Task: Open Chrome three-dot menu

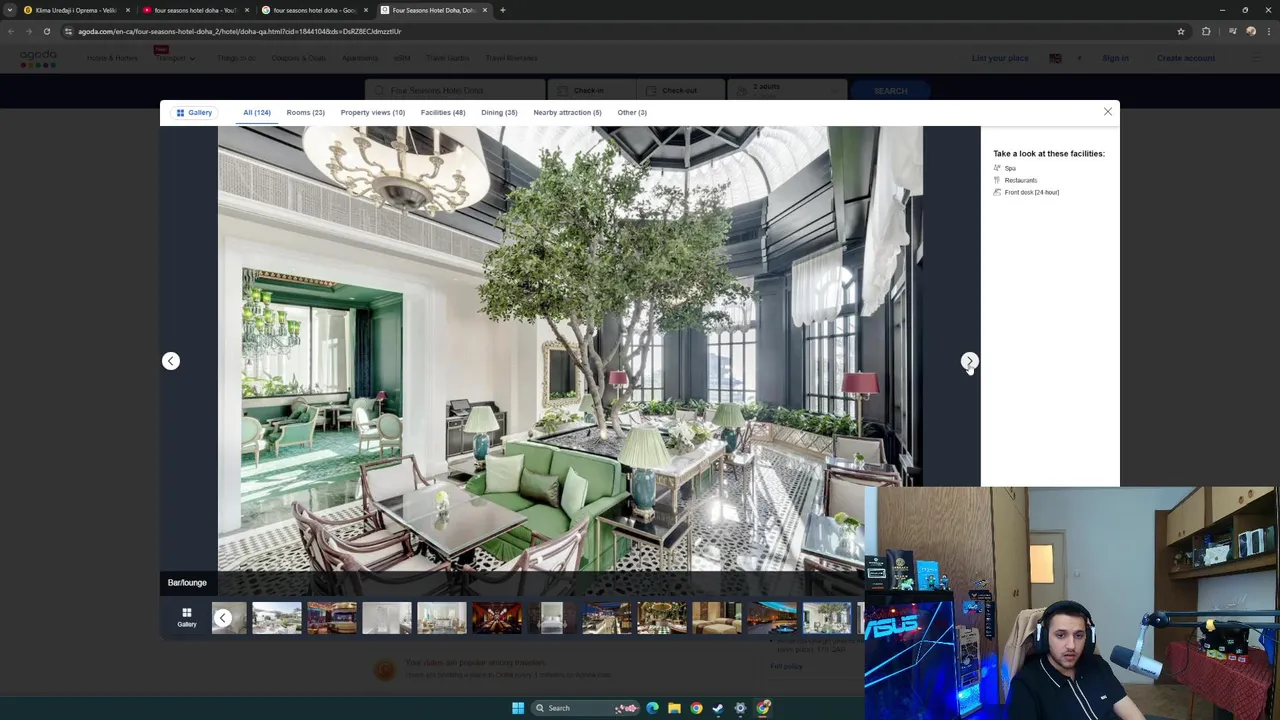Action: [1268, 31]
